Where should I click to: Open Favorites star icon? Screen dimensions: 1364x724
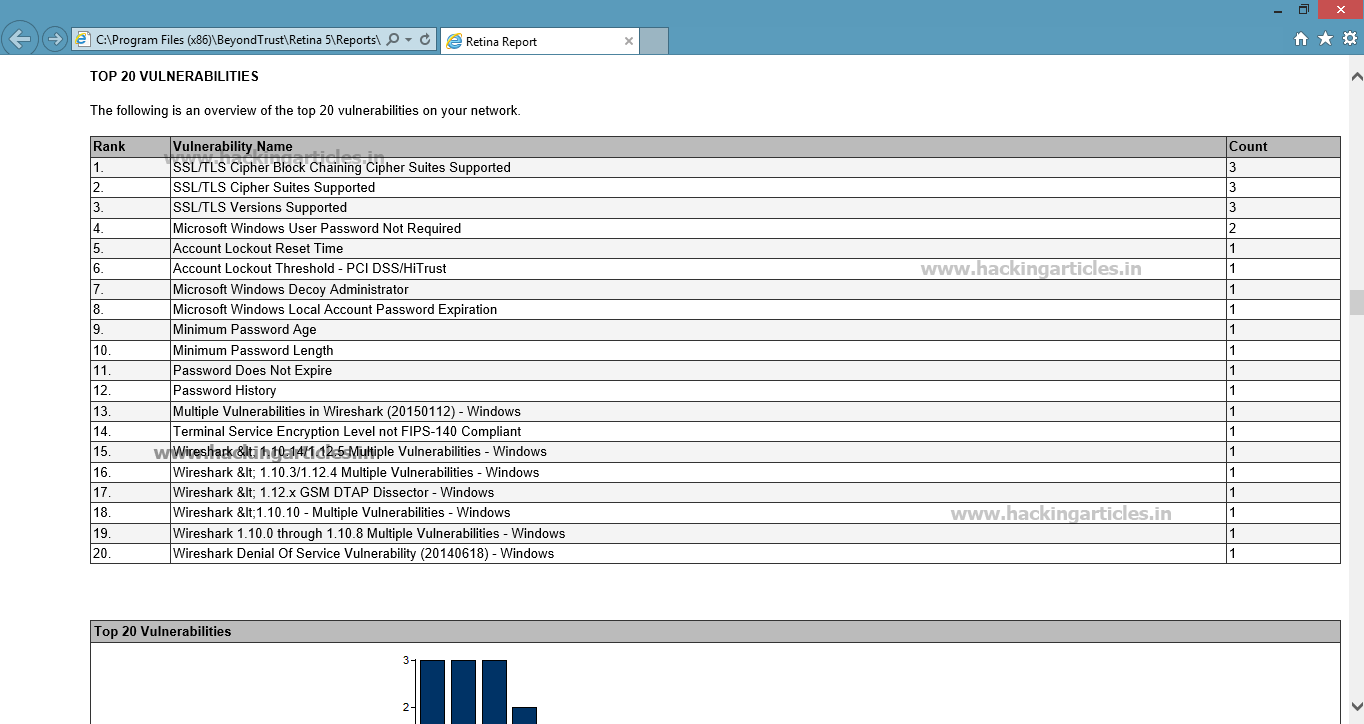point(1325,39)
